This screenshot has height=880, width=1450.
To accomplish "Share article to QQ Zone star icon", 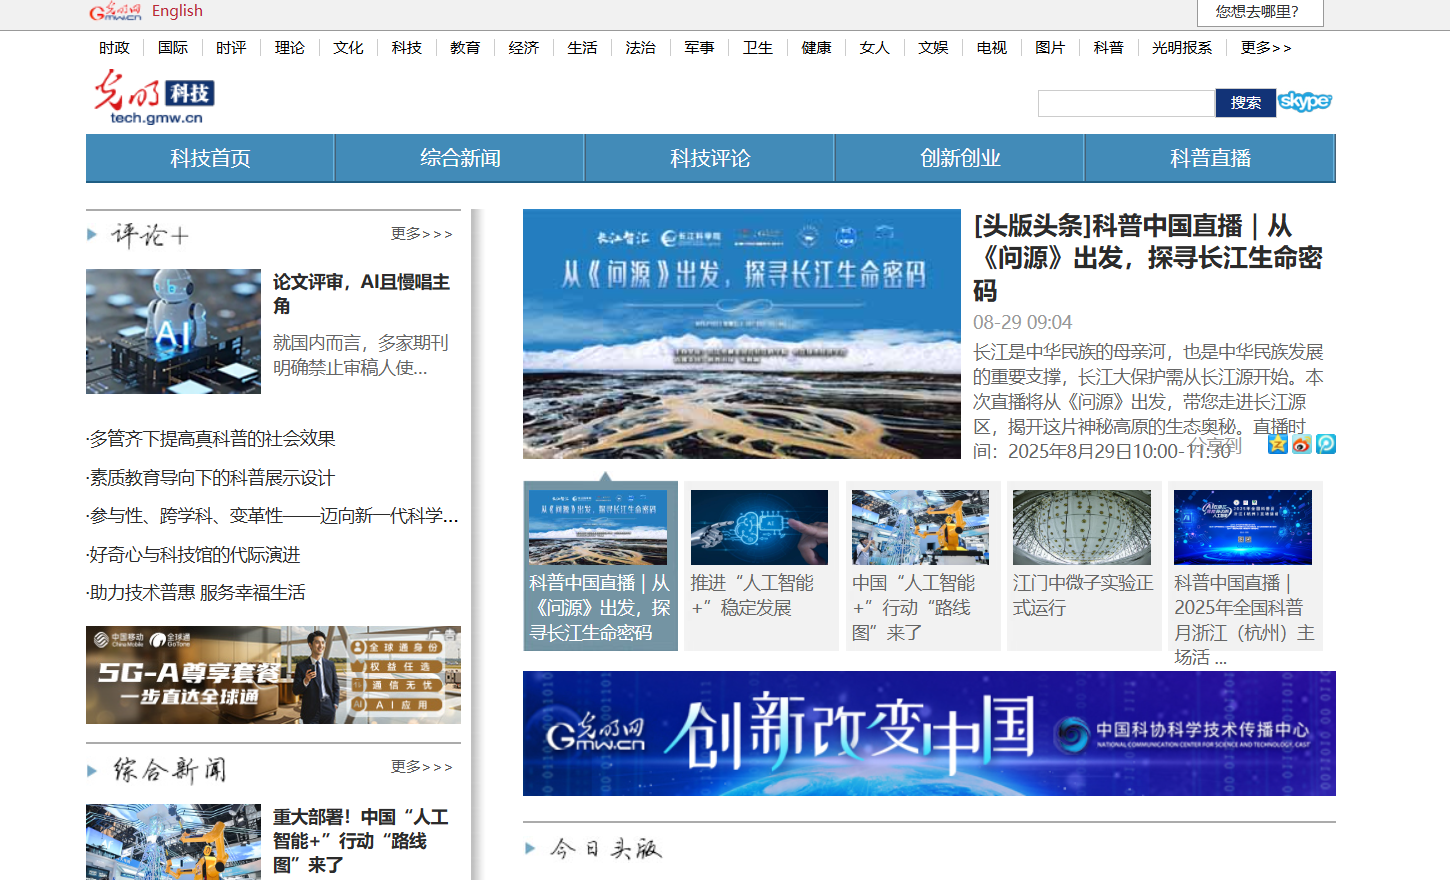I will 1277,444.
